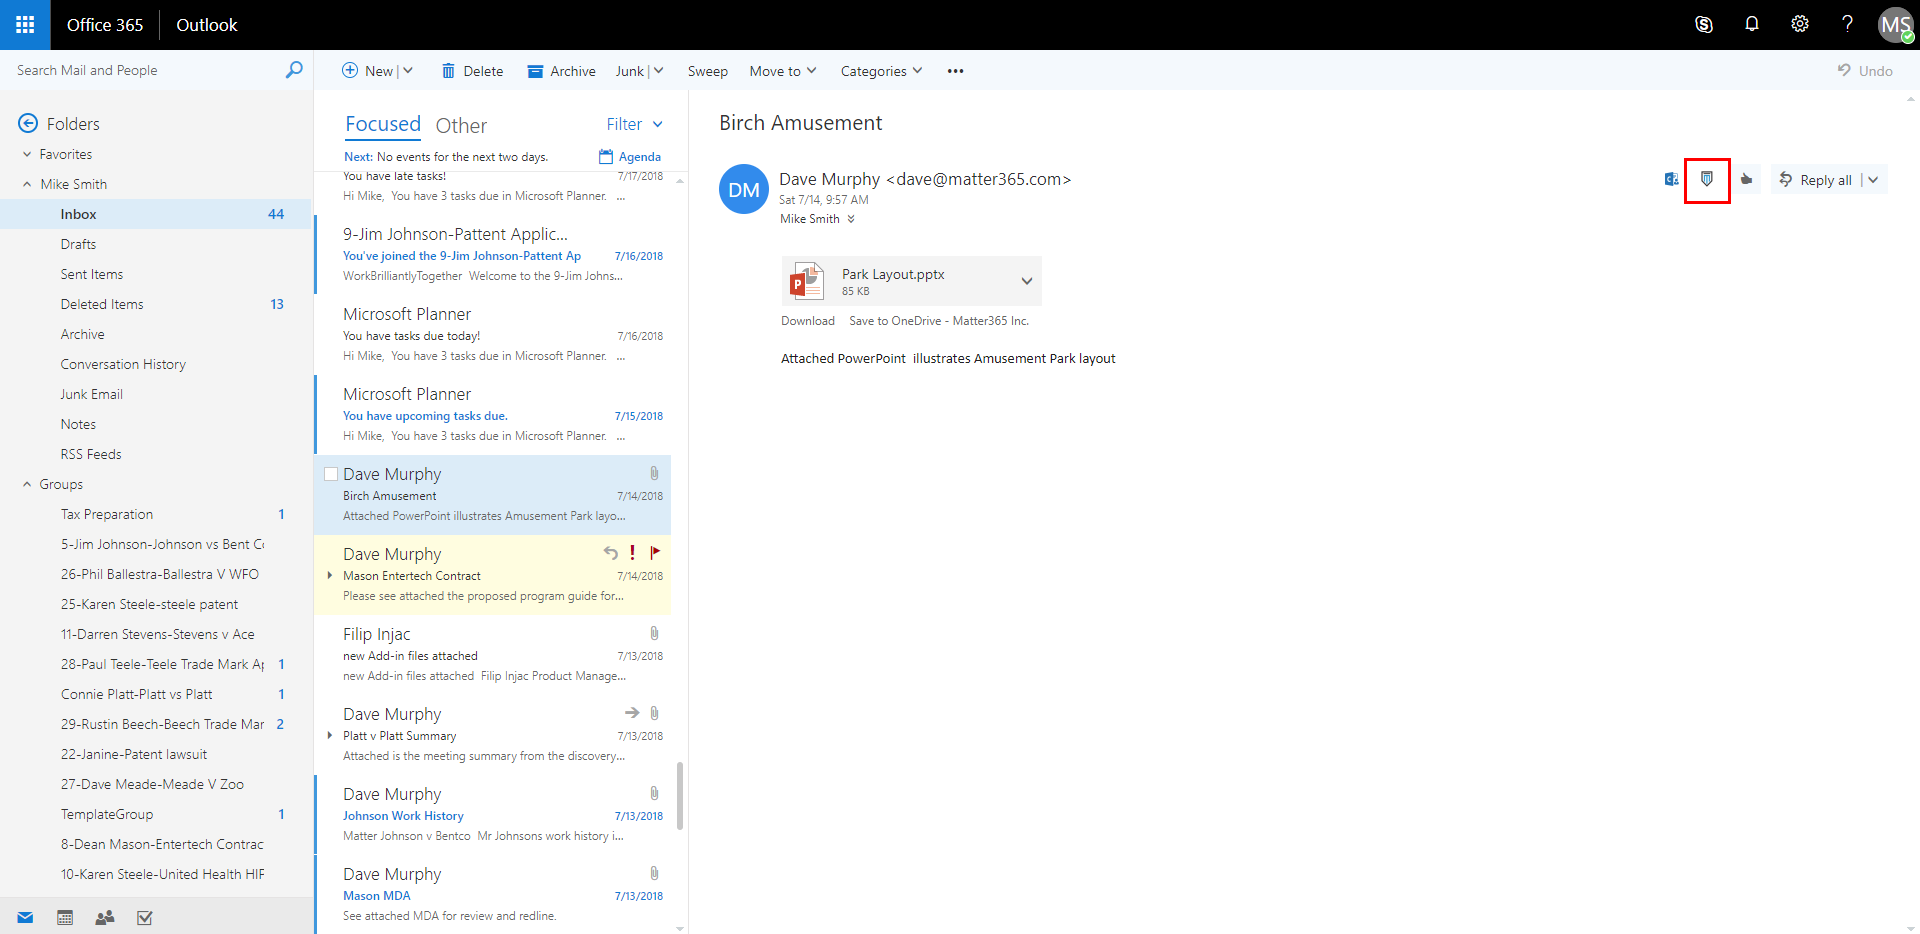Click the replied arrow on Mason Entertech Contract
This screenshot has width=1920, height=934.
[x=610, y=552]
